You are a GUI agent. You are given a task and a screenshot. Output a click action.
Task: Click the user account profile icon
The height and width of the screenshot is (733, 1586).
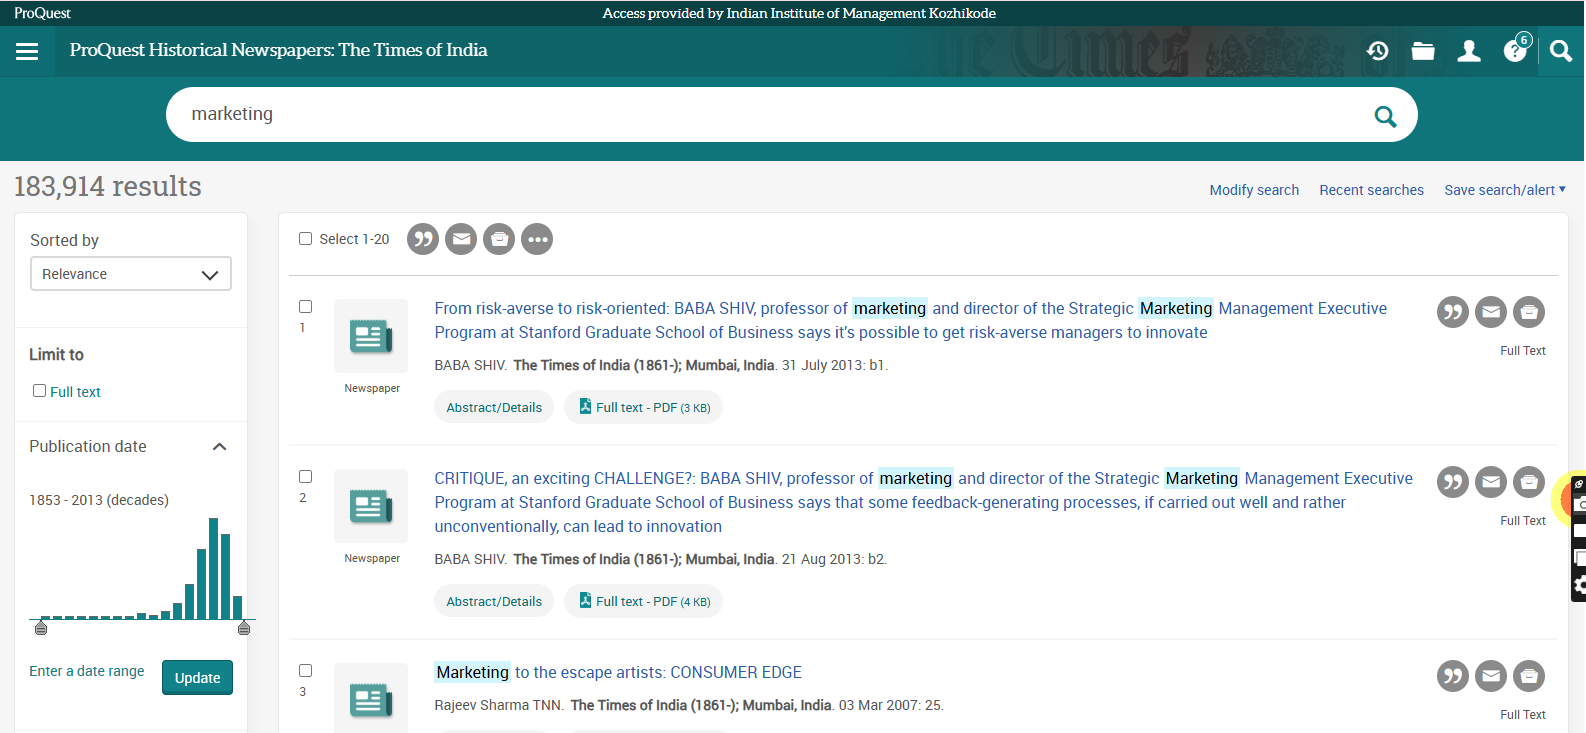coord(1468,51)
